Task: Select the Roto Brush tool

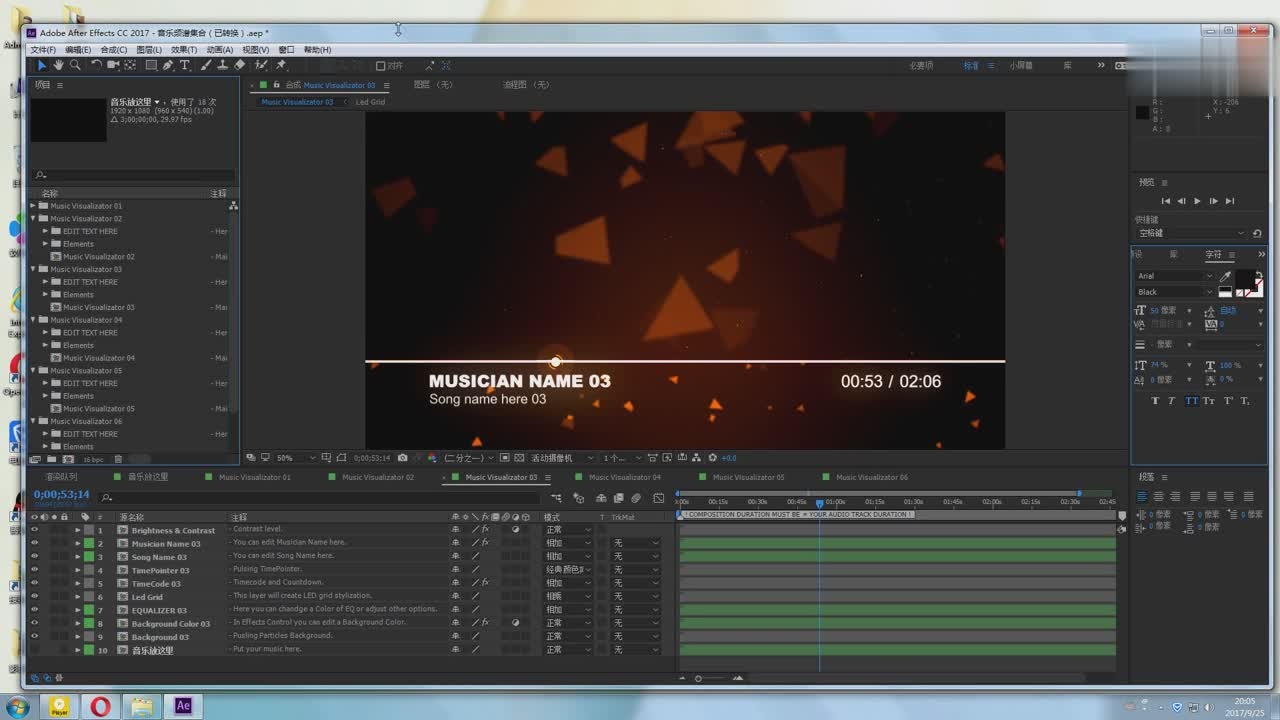Action: [260, 65]
